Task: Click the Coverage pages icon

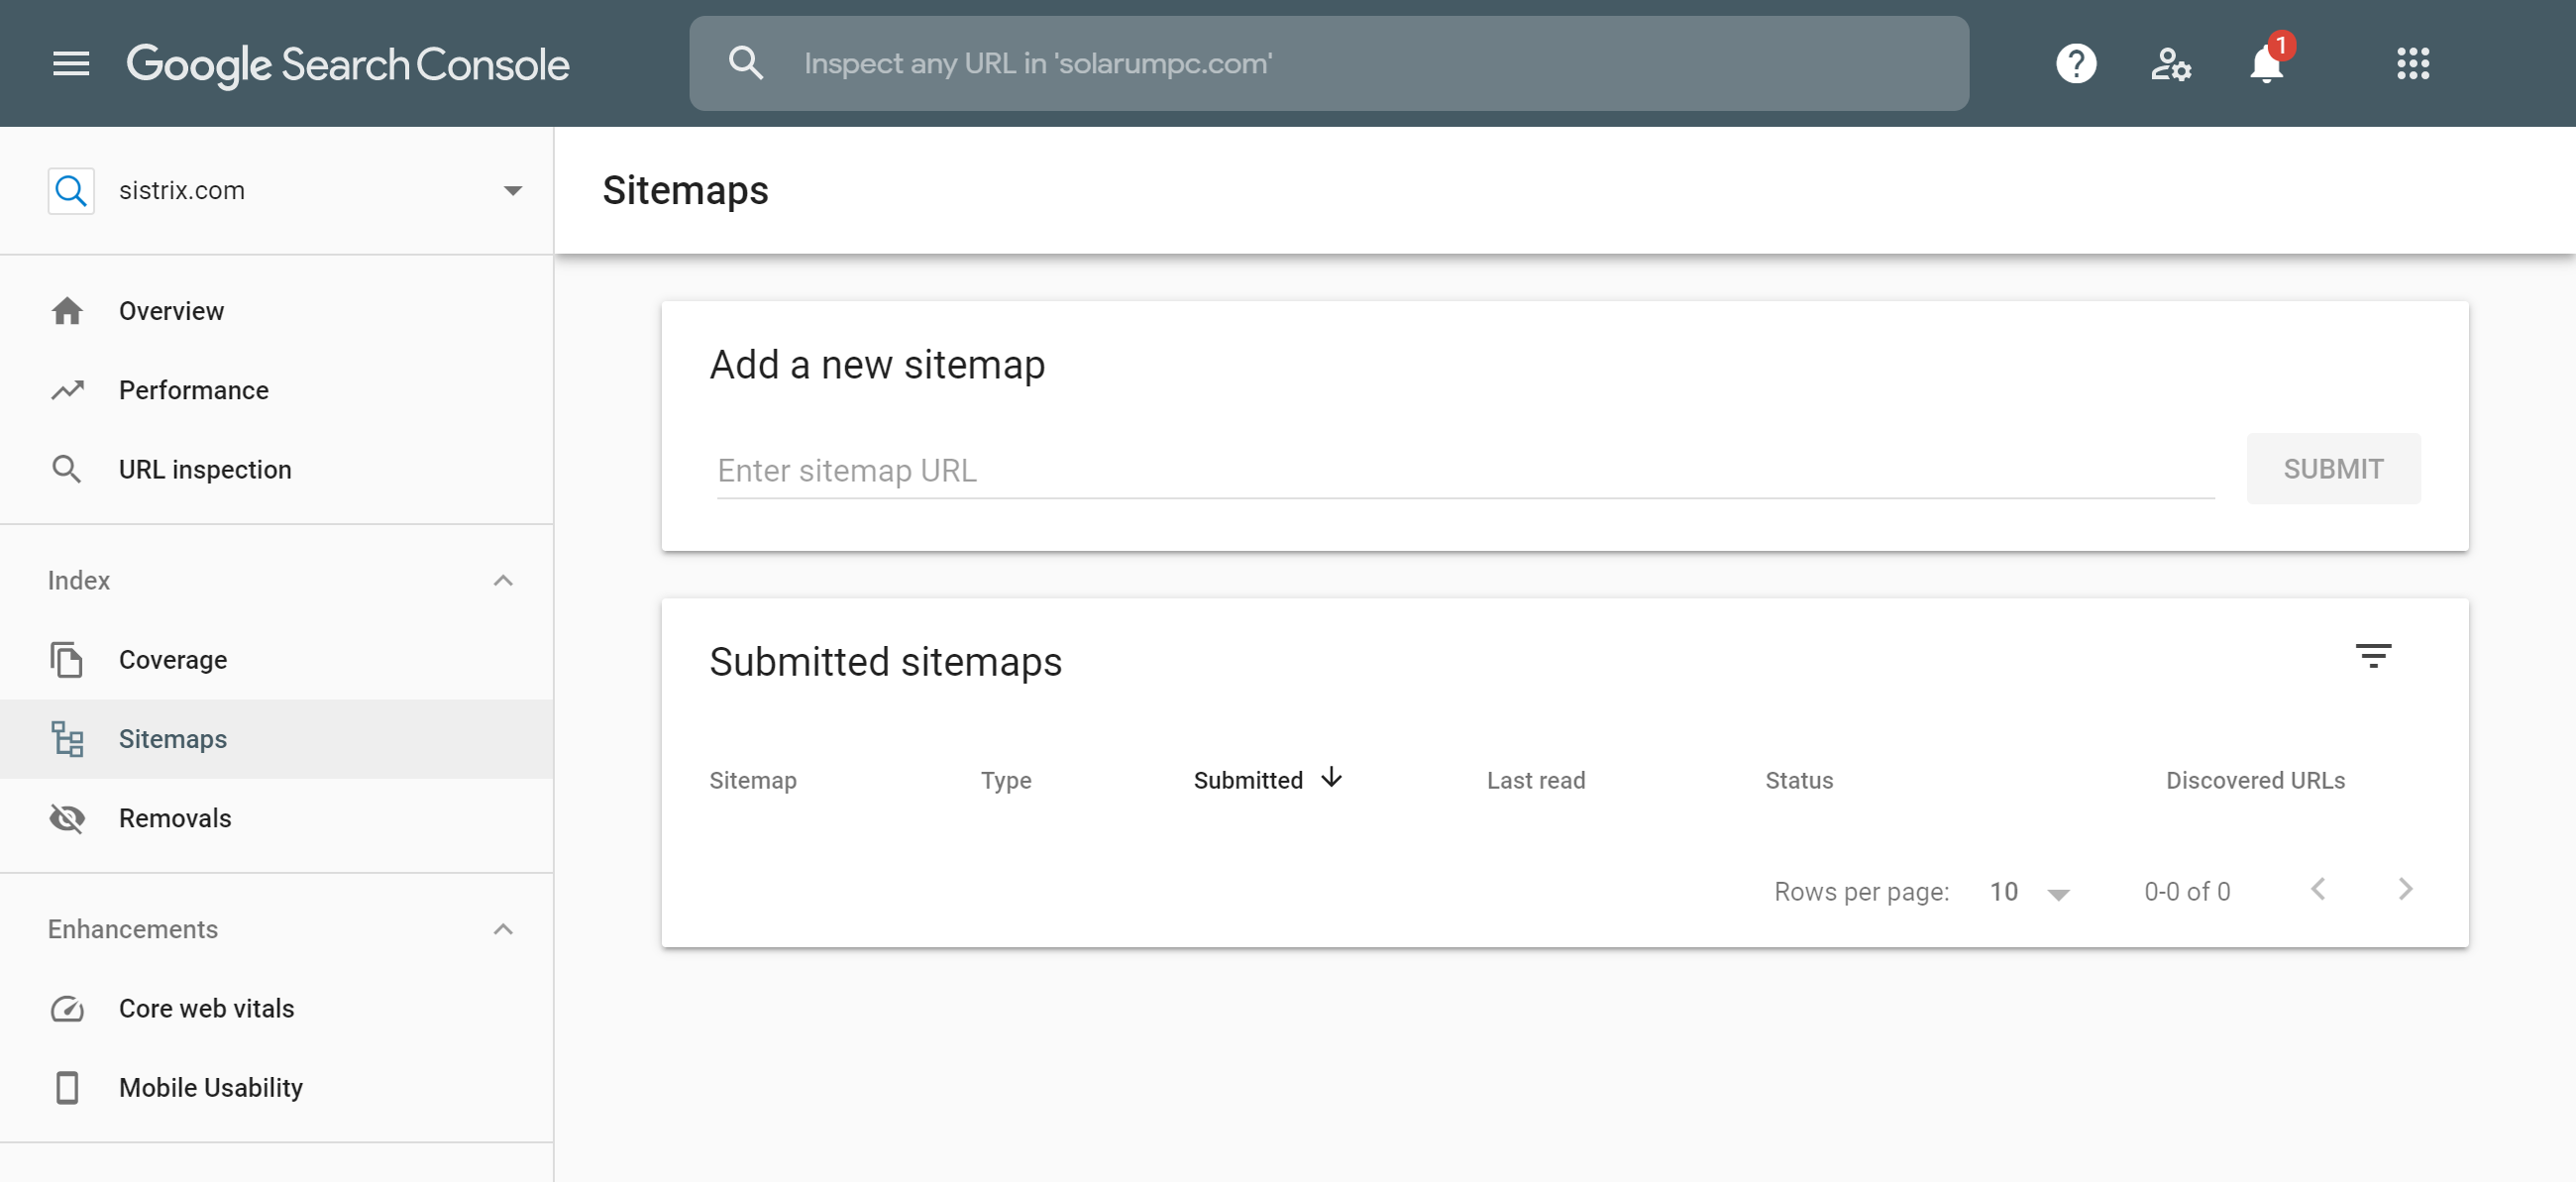Action: (67, 660)
